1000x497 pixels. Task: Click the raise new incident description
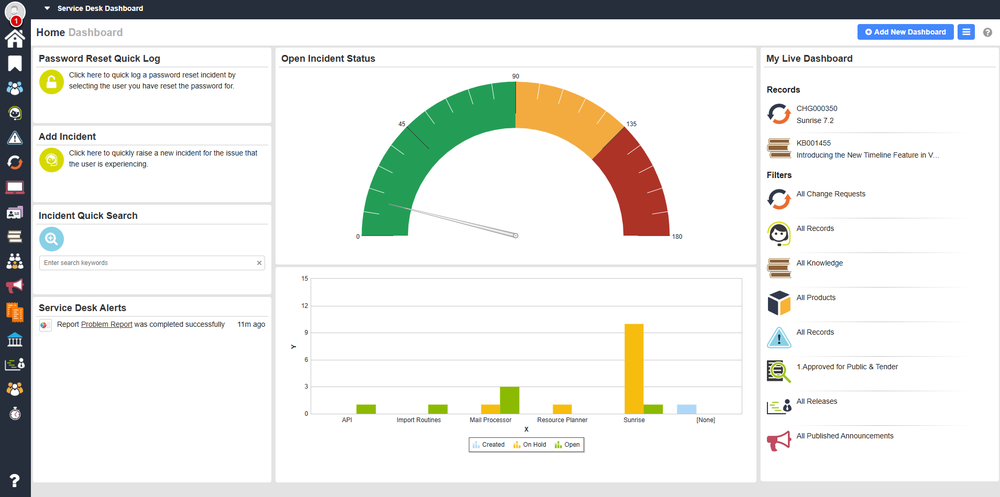(x=163, y=158)
